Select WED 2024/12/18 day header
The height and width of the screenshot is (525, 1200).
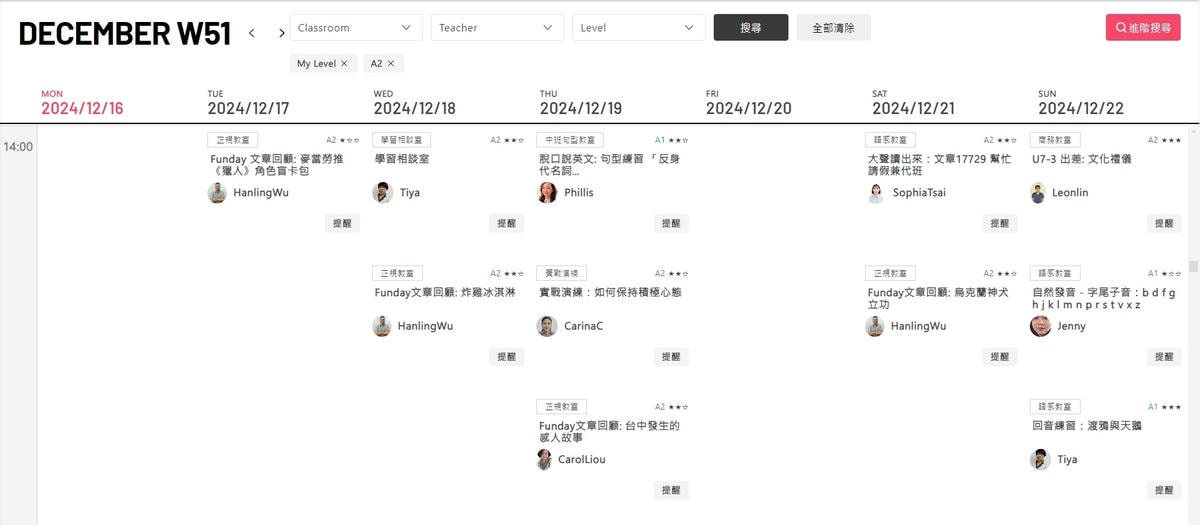[414, 103]
